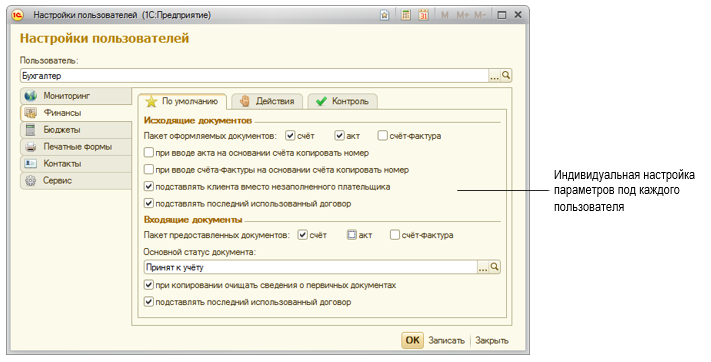This screenshot has height=362, width=711.
Task: Toggle the incoming акт checkbox
Action: click(x=352, y=235)
